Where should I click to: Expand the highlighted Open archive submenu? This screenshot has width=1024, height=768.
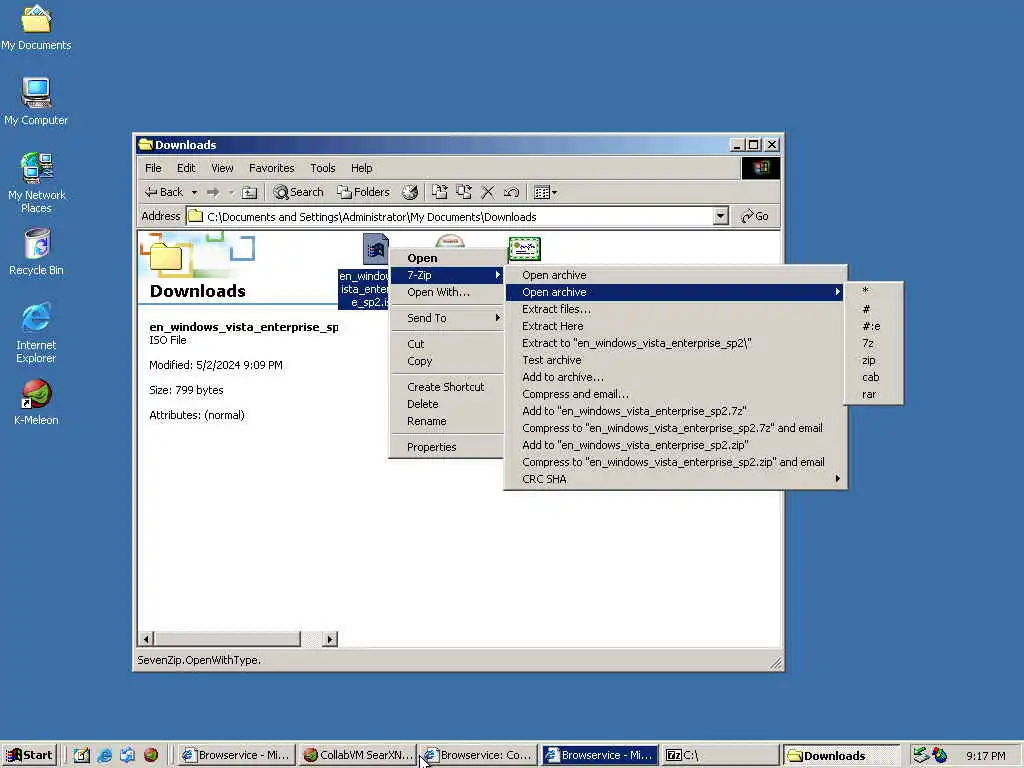coord(675,292)
